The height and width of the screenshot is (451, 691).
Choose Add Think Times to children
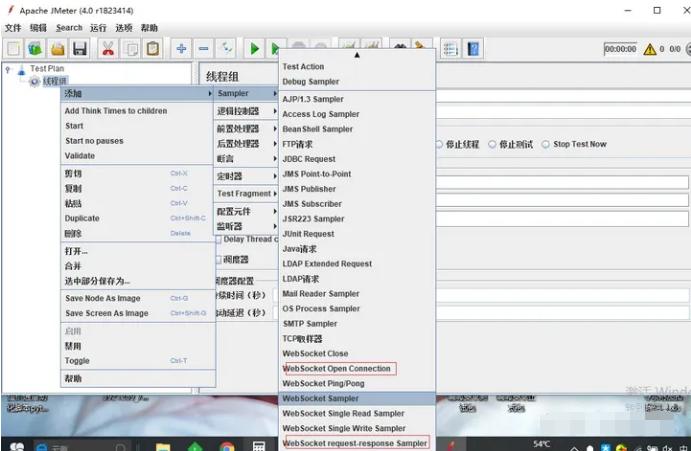[x=137, y=111]
